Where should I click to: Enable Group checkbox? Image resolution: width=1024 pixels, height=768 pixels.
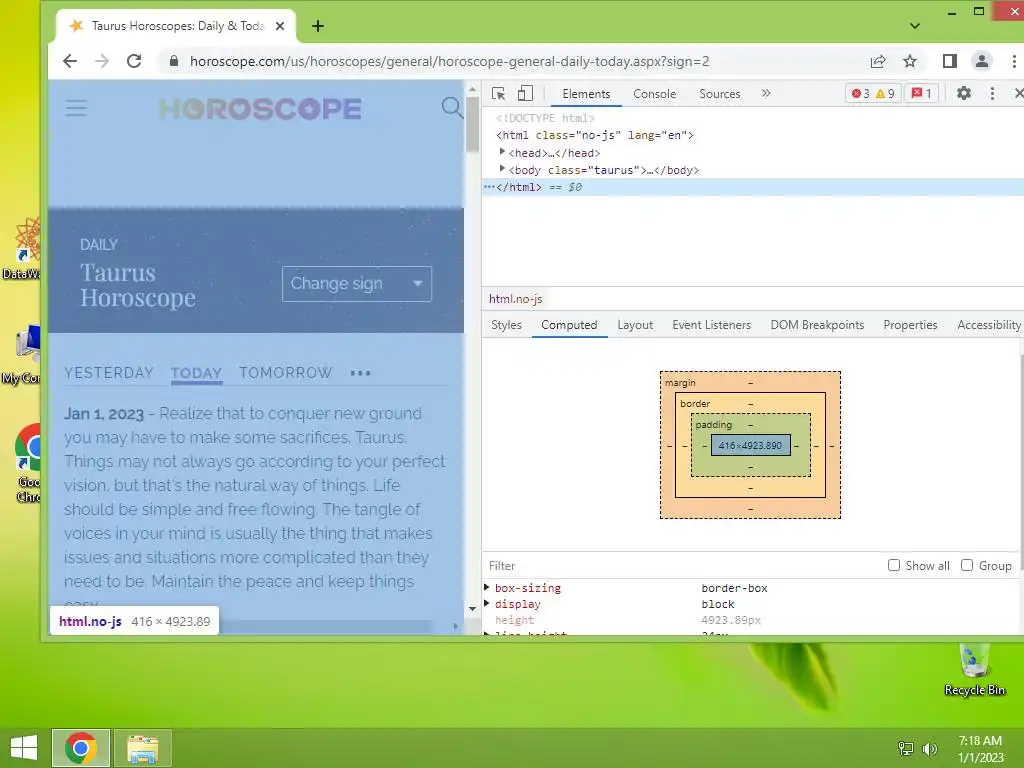[x=967, y=565]
